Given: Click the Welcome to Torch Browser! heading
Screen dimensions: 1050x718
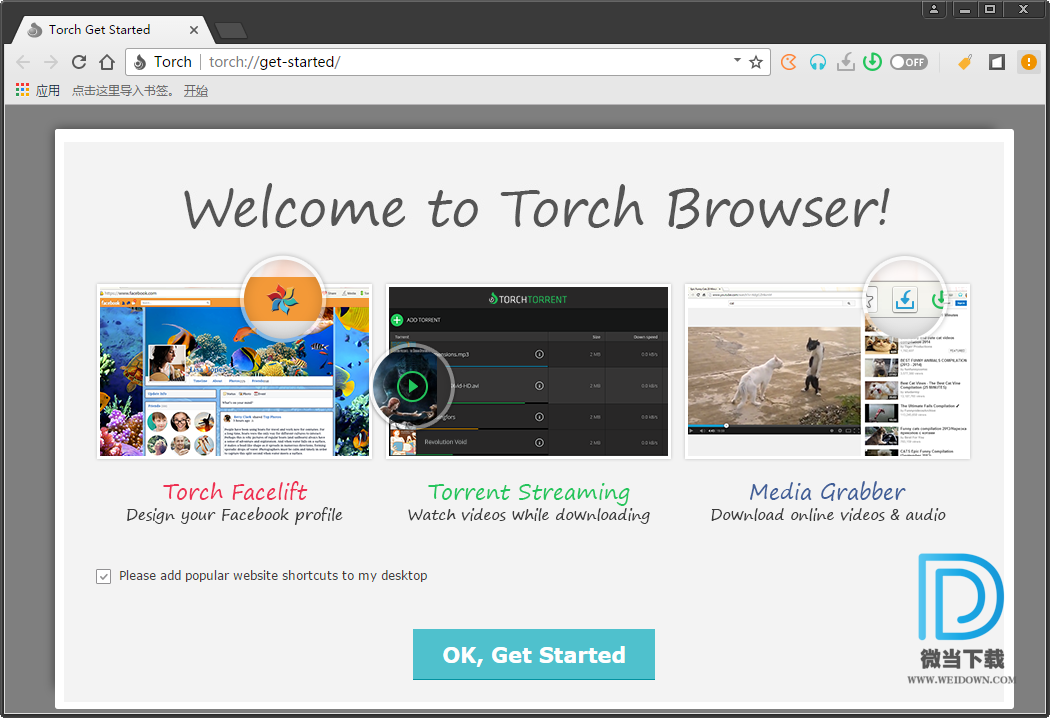Looking at the screenshot, I should click(x=536, y=208).
